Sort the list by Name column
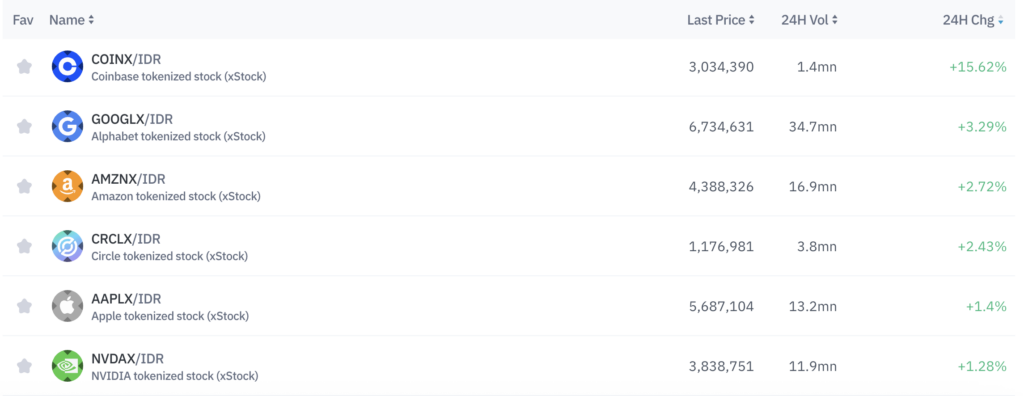The width and height of the screenshot is (1024, 396). (x=72, y=20)
